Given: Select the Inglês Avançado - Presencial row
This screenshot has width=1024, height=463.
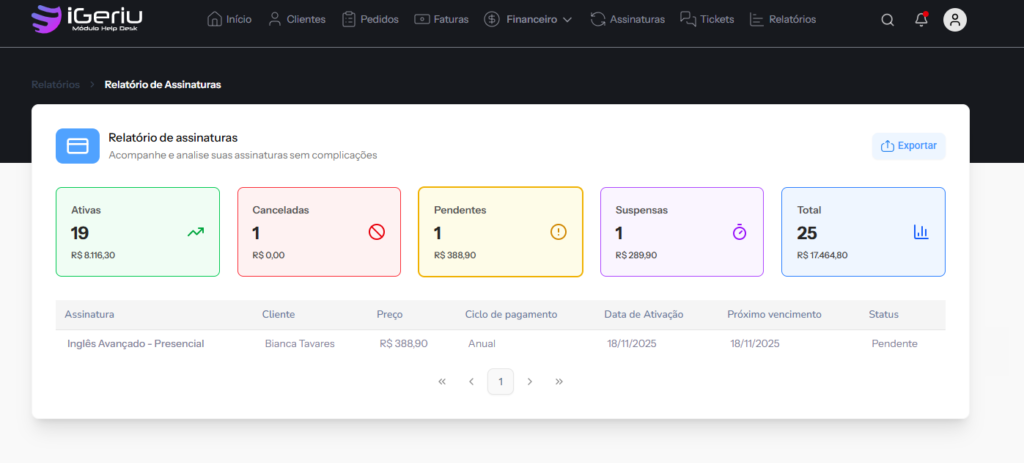Looking at the screenshot, I should [135, 343].
